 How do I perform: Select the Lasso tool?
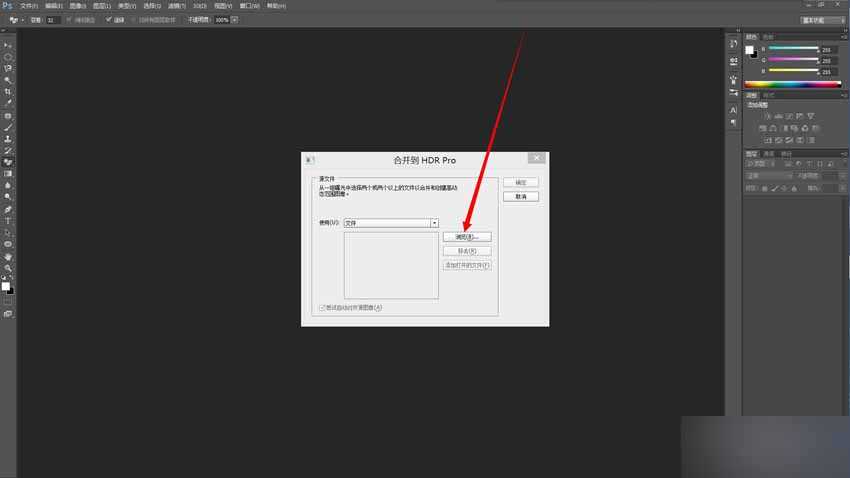8,69
